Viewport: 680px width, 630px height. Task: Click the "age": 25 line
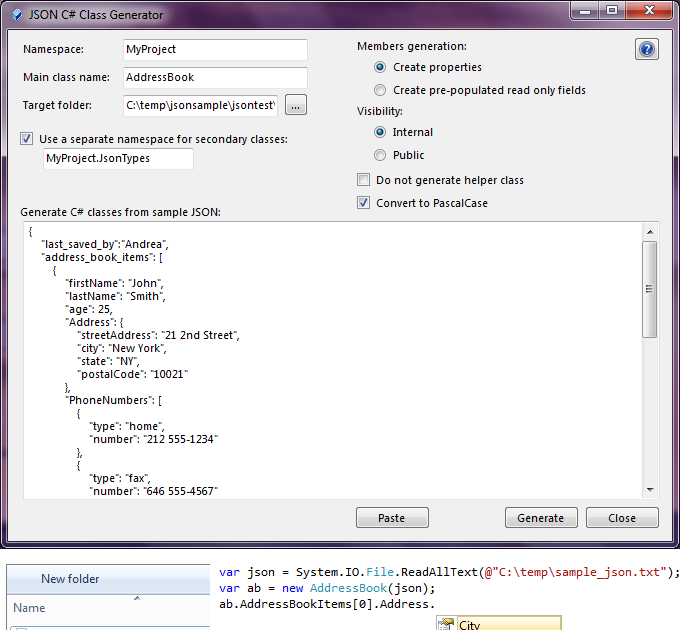[89, 310]
